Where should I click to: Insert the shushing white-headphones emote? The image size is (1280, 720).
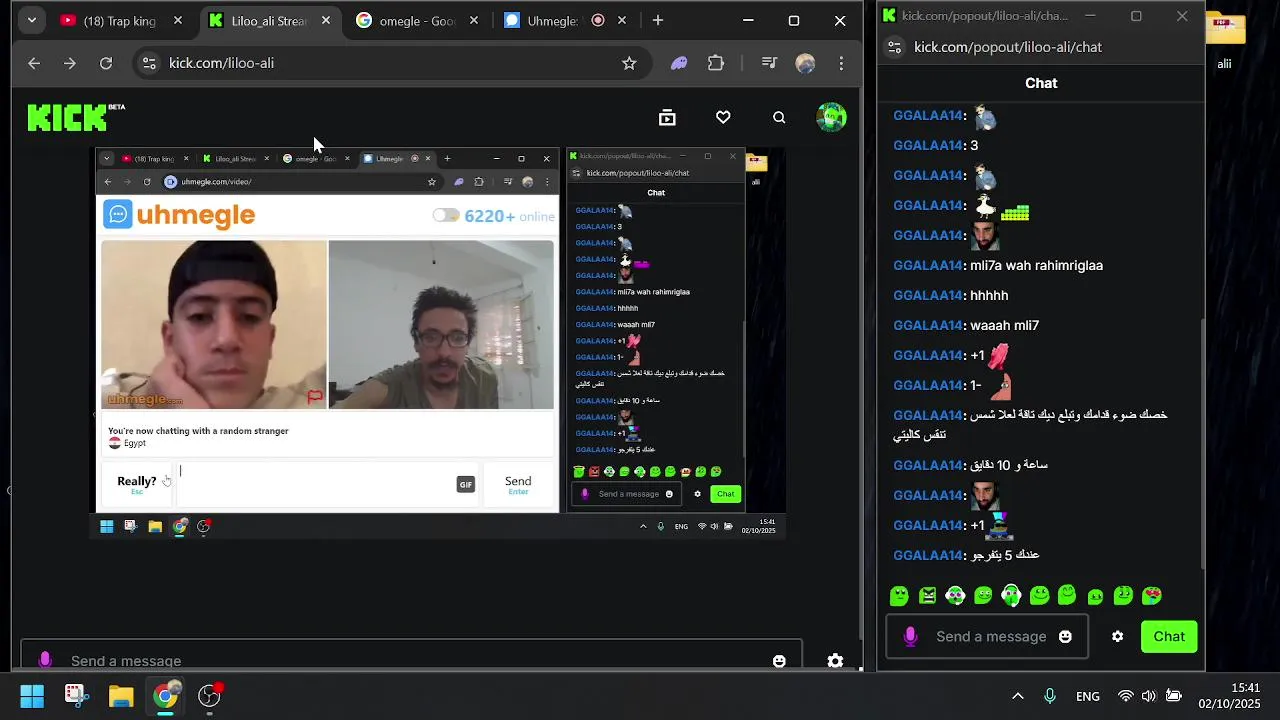coord(1011,595)
